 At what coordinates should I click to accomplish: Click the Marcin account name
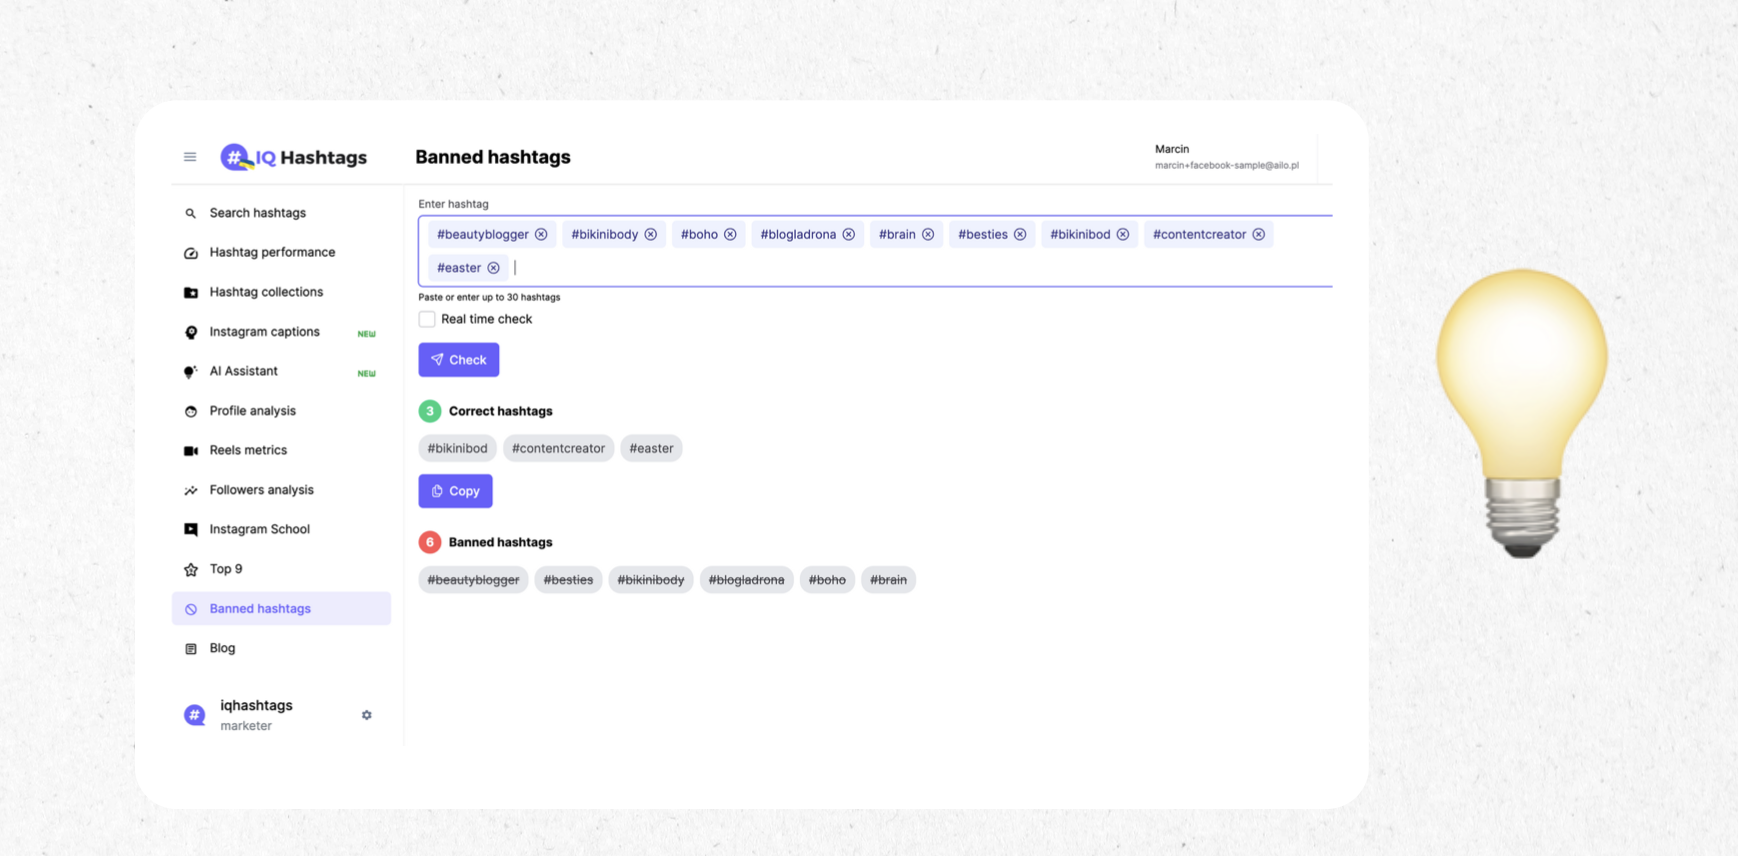pyautogui.click(x=1172, y=149)
